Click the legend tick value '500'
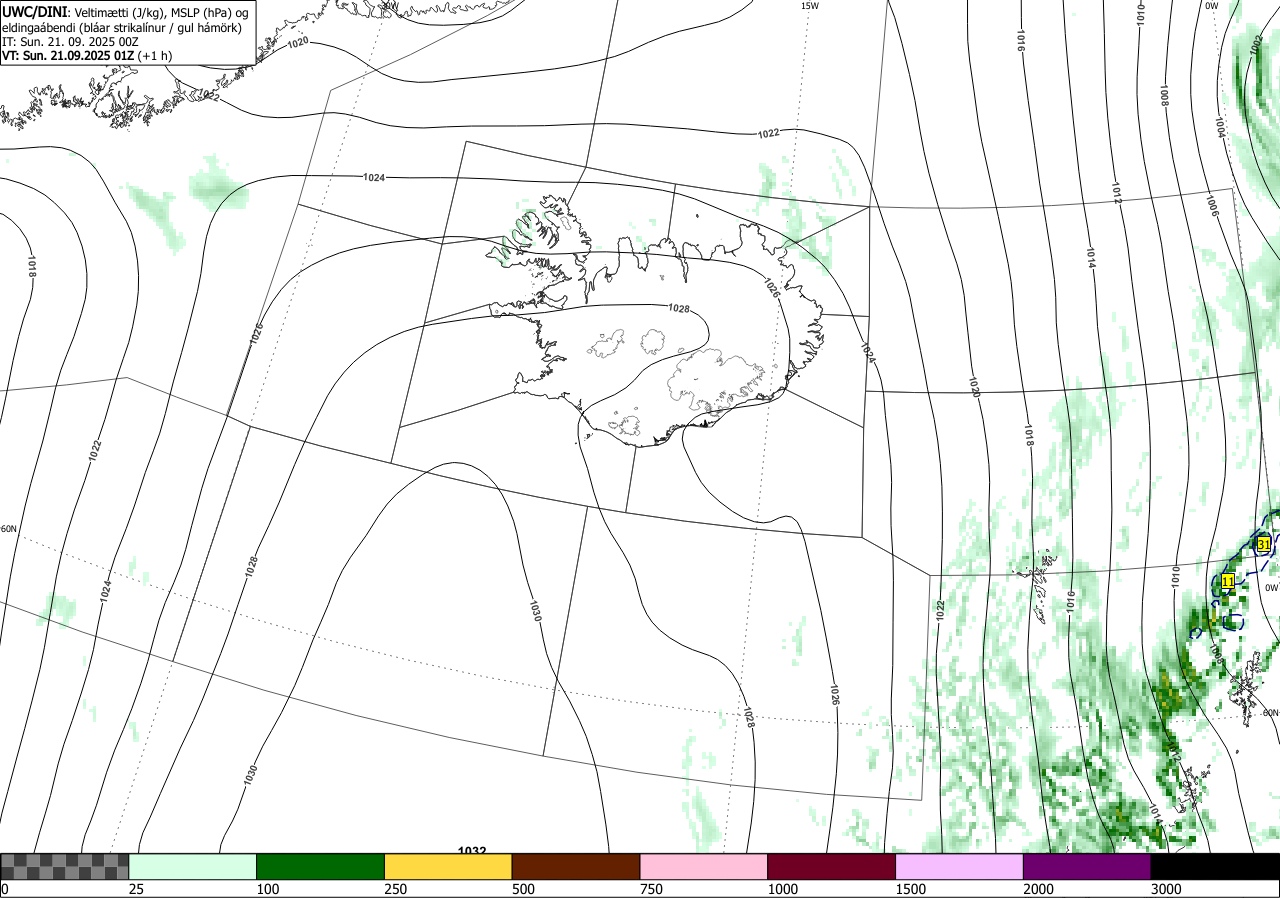 coord(523,889)
